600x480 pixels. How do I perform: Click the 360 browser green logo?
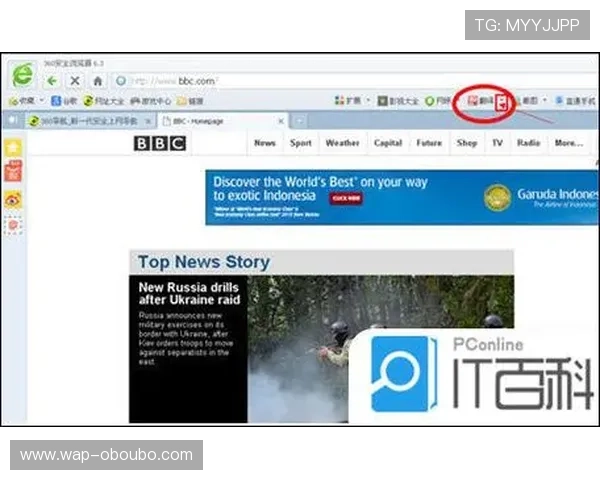click(22, 77)
